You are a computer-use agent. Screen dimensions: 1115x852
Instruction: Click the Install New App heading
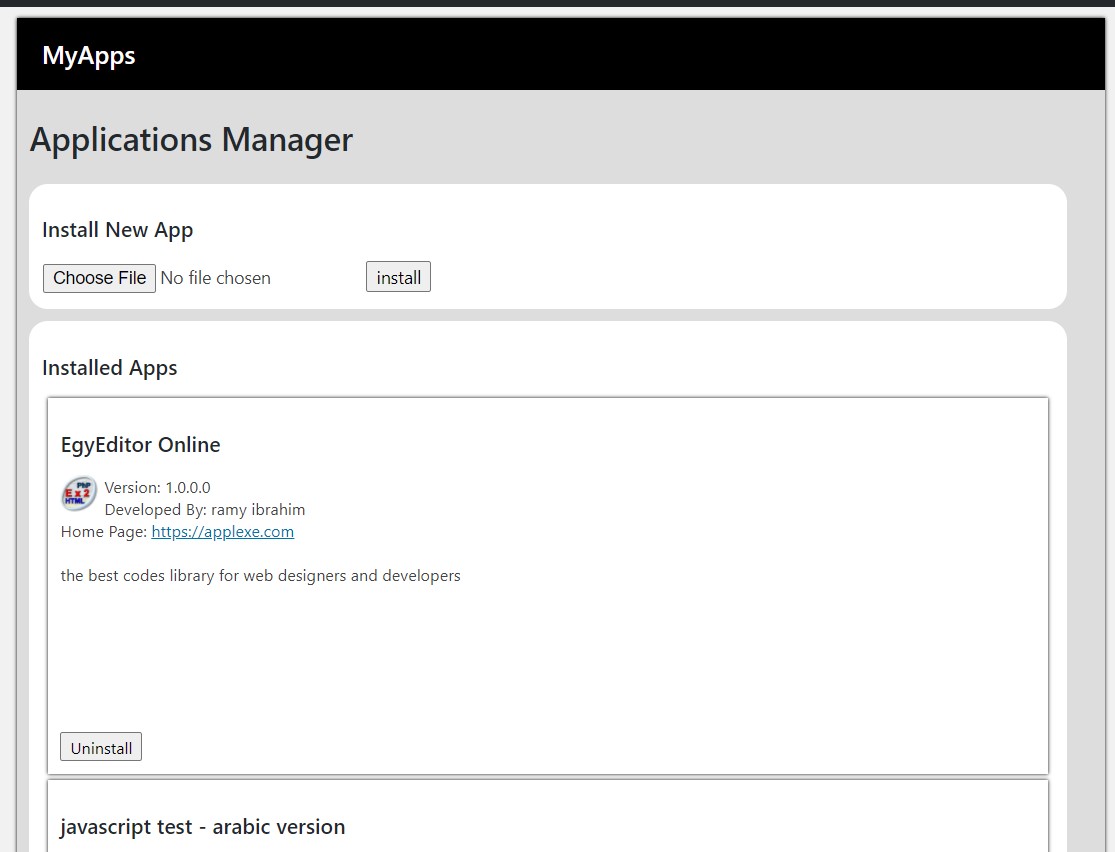pos(117,230)
